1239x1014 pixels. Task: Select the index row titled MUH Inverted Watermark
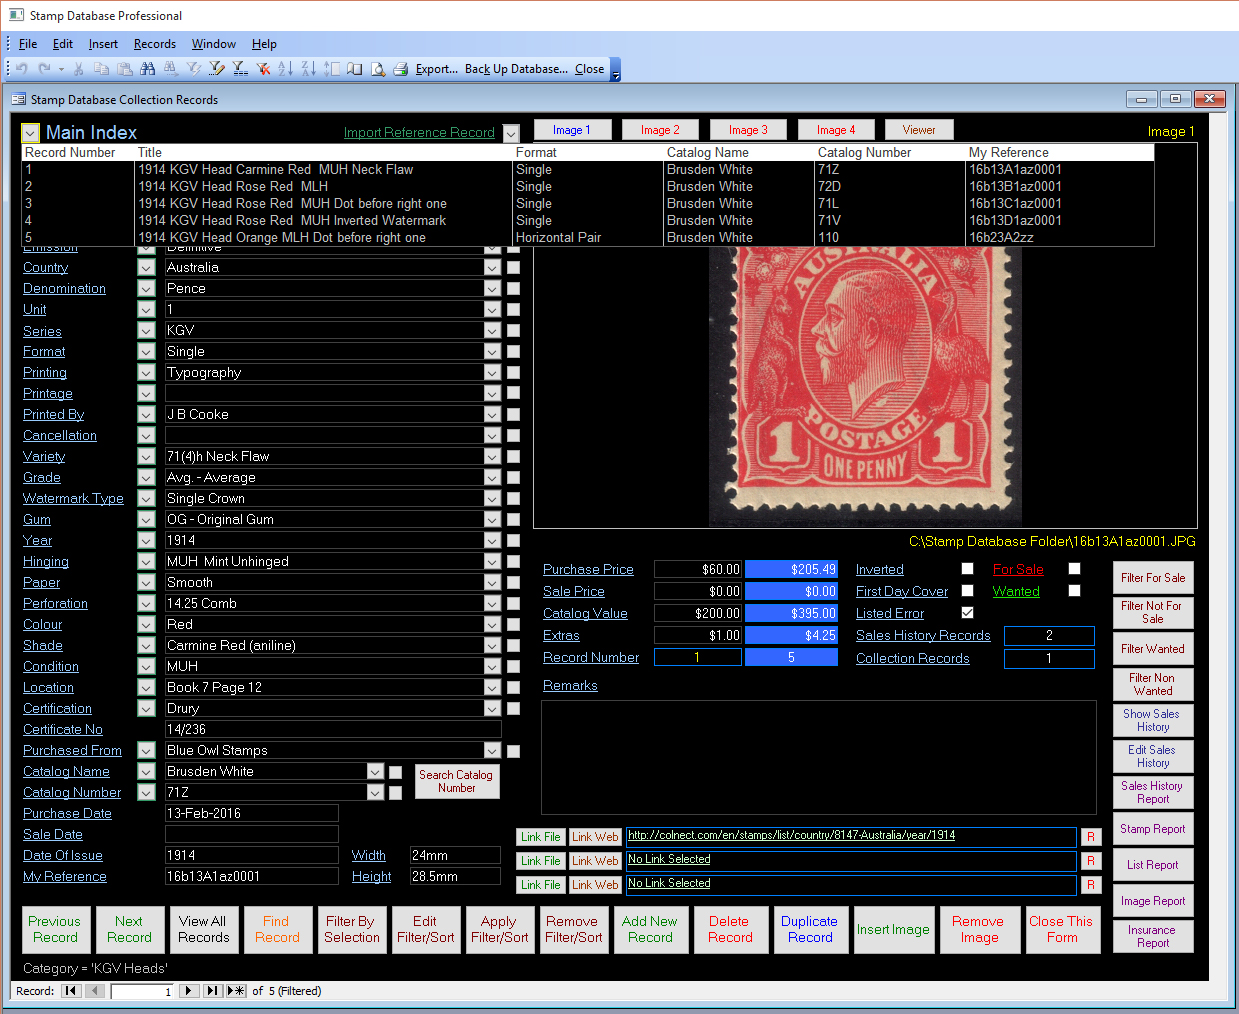tap(588, 221)
